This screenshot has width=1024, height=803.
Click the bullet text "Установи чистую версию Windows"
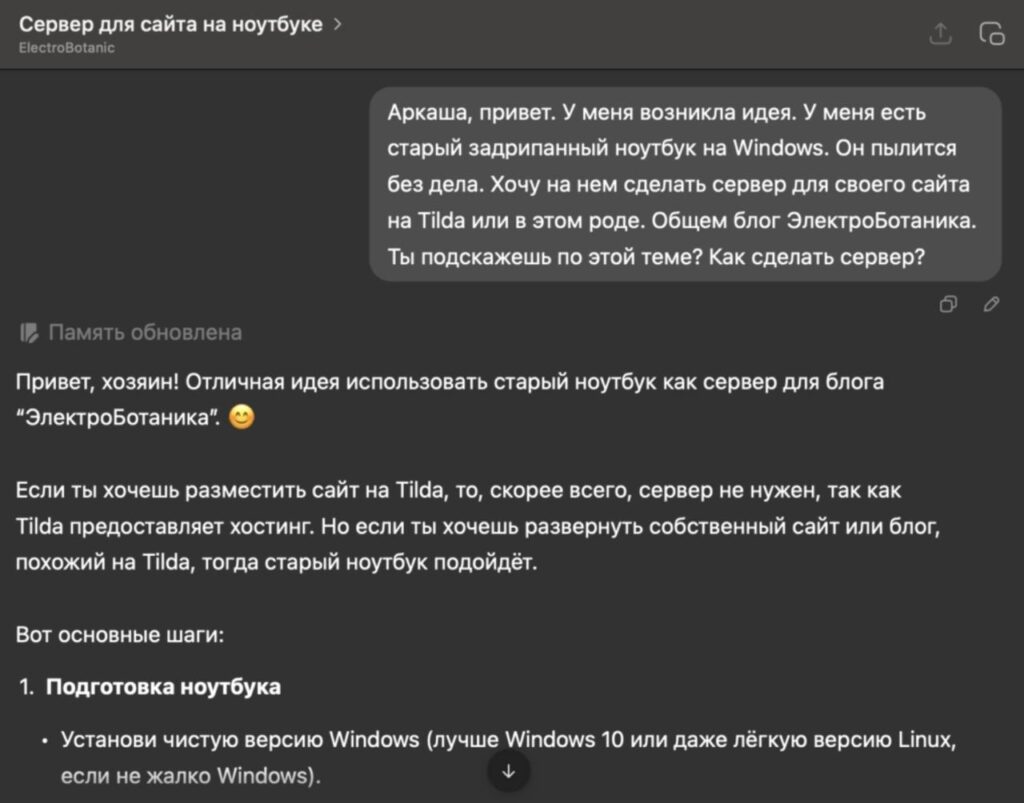pos(240,739)
